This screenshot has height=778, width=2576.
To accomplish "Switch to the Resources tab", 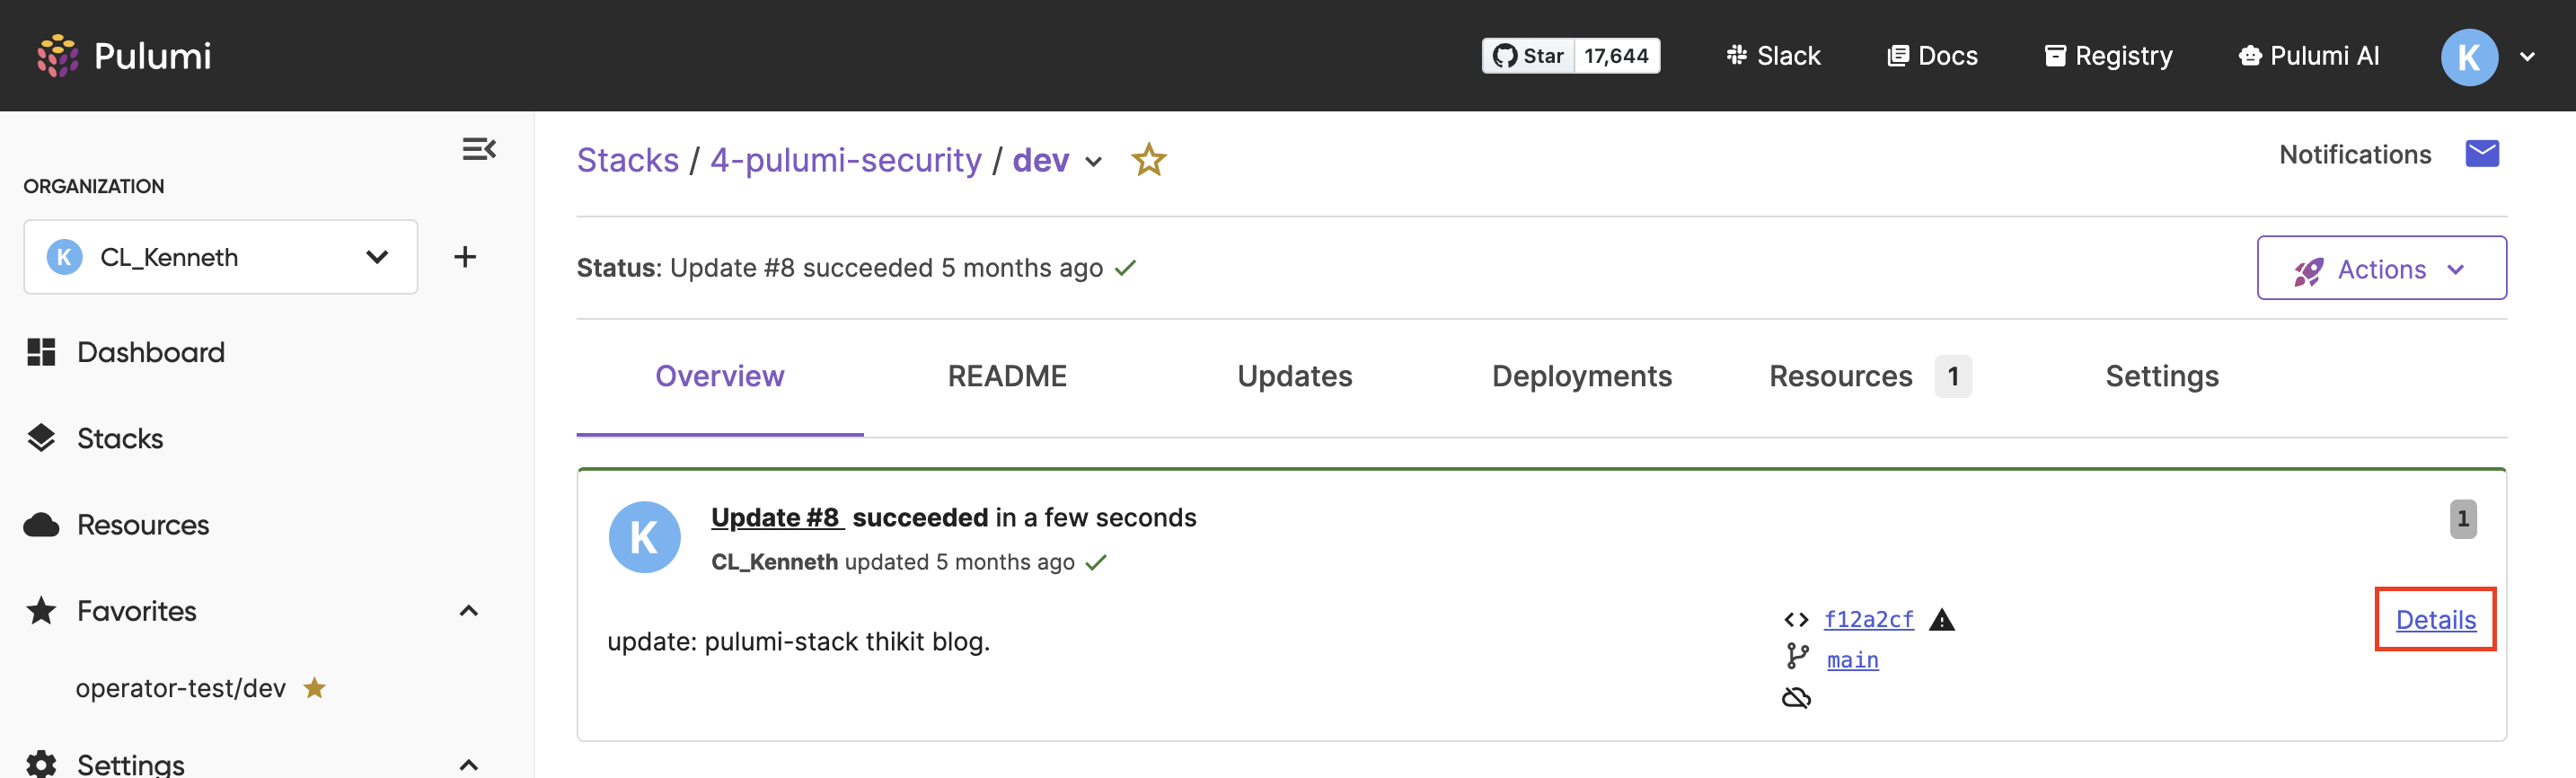I will [x=1869, y=376].
